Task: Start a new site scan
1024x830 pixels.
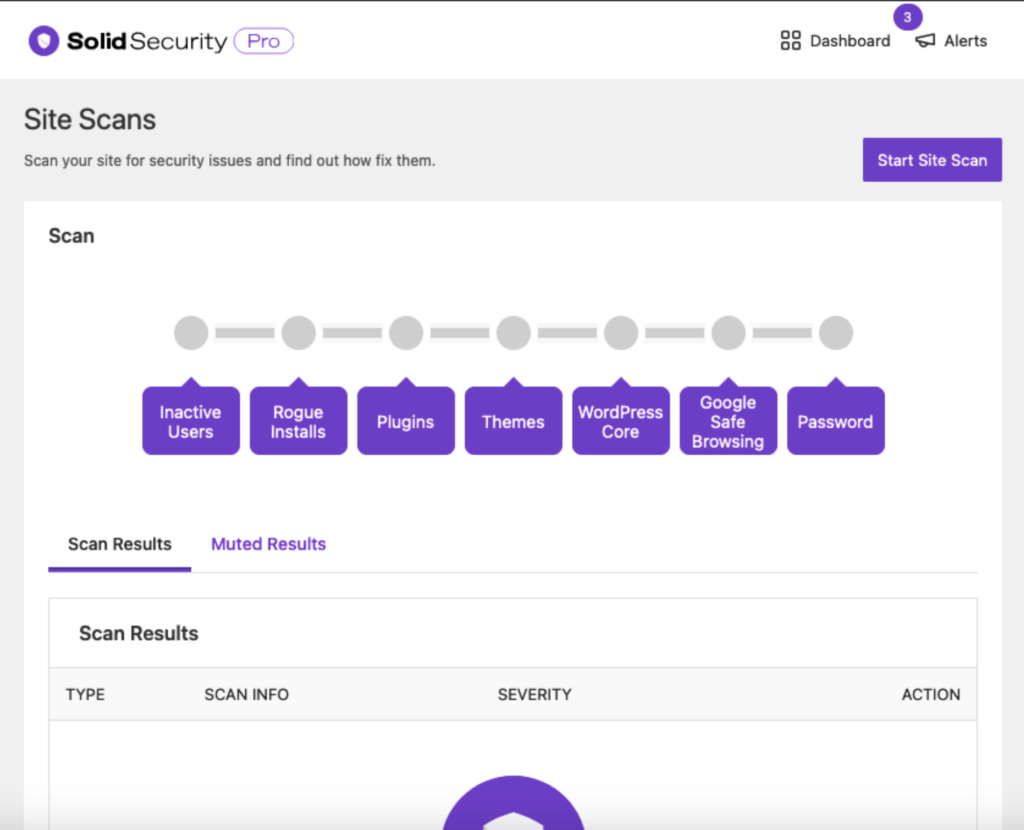Action: [932, 160]
